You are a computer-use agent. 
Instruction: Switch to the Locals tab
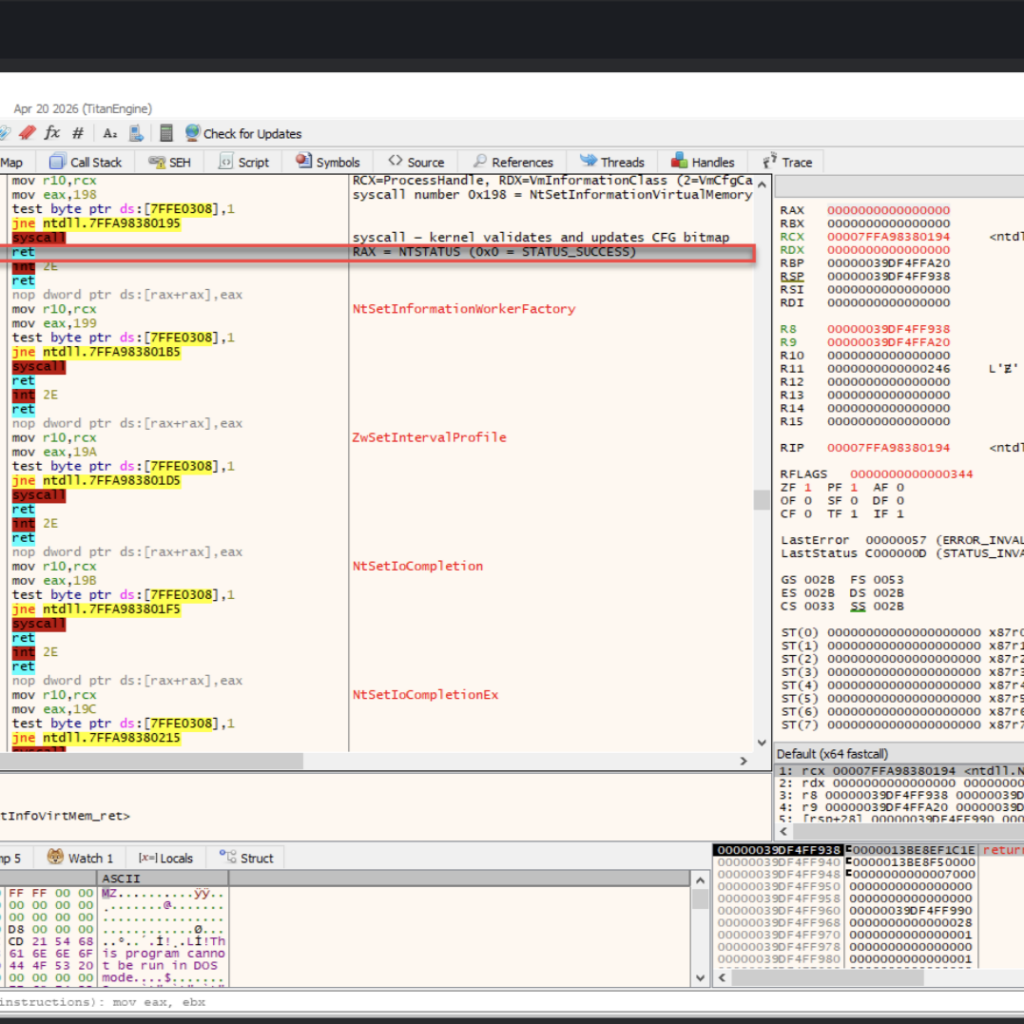pos(166,857)
